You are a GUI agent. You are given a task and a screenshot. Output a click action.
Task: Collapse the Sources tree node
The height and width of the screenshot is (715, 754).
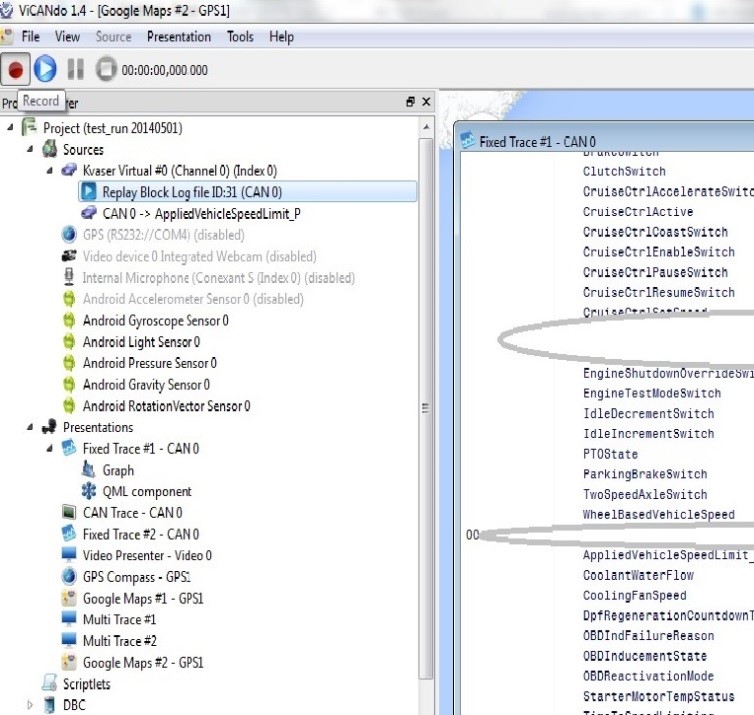coord(30,149)
